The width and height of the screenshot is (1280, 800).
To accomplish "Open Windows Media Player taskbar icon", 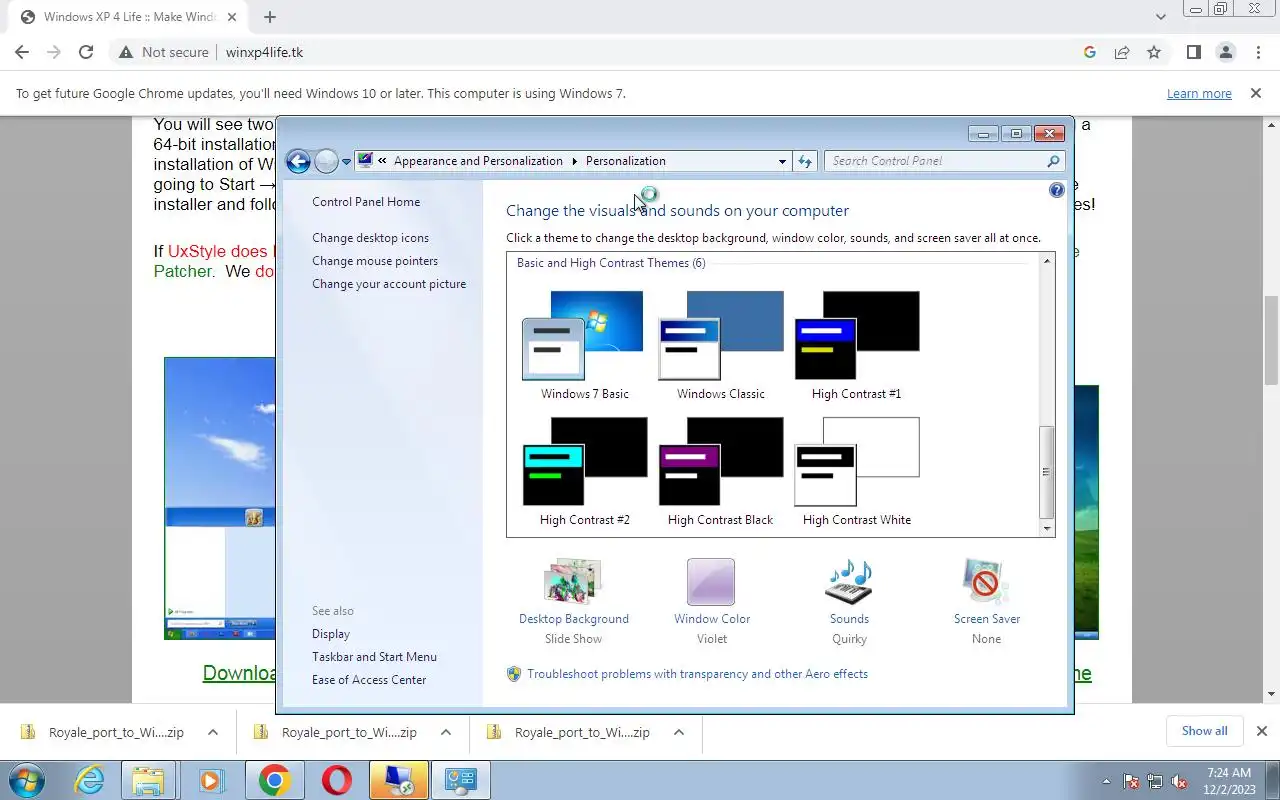I will [x=211, y=780].
